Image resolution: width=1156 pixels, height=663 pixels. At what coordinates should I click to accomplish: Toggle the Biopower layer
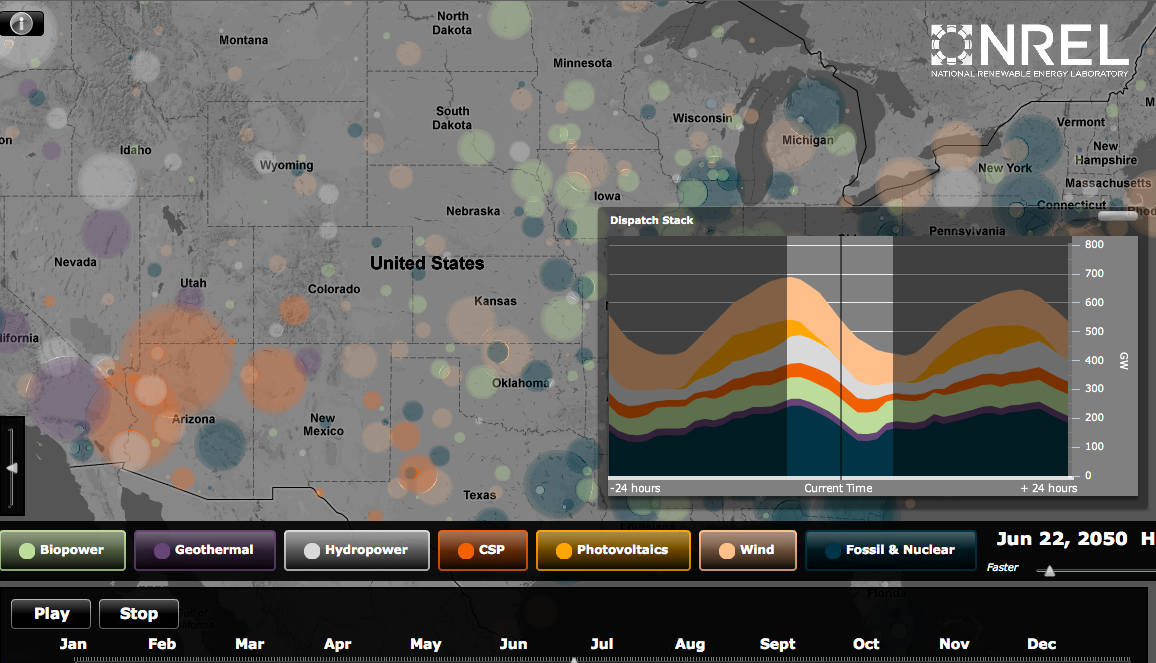tap(63, 550)
